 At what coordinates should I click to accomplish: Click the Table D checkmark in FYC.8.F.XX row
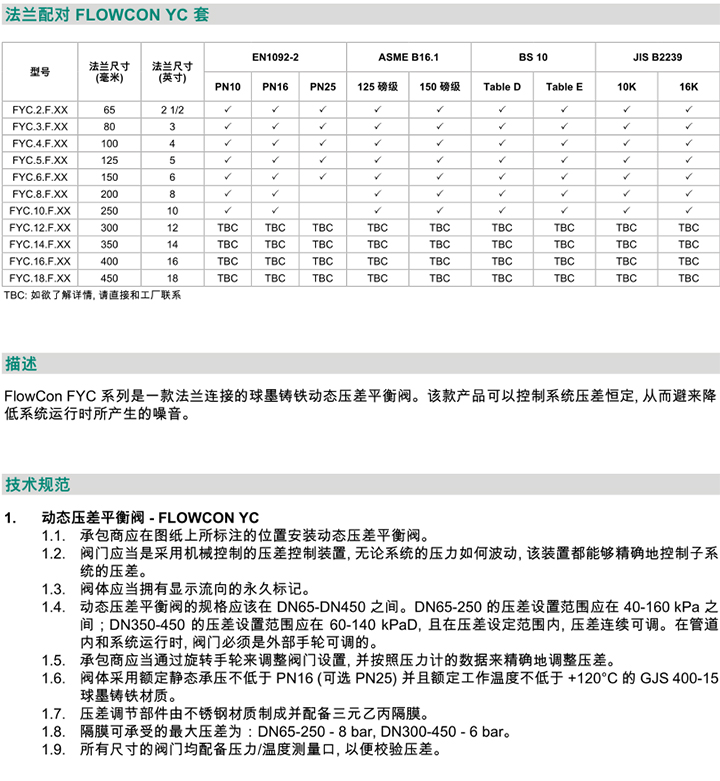(502, 193)
